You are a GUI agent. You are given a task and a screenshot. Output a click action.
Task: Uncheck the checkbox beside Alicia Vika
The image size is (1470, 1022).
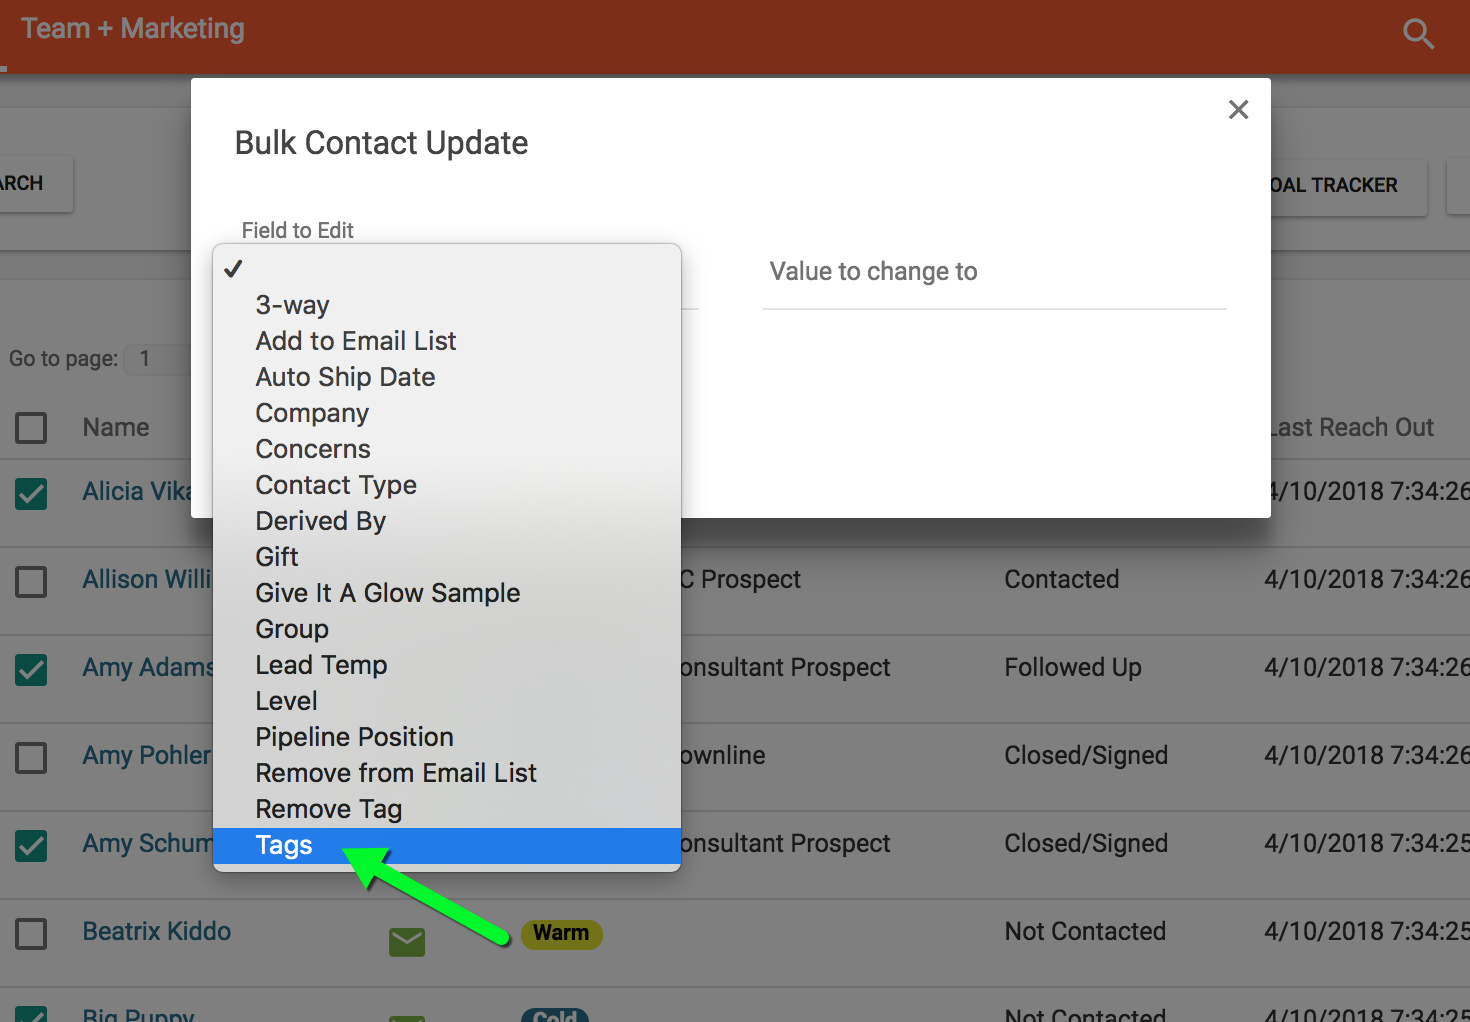point(31,493)
